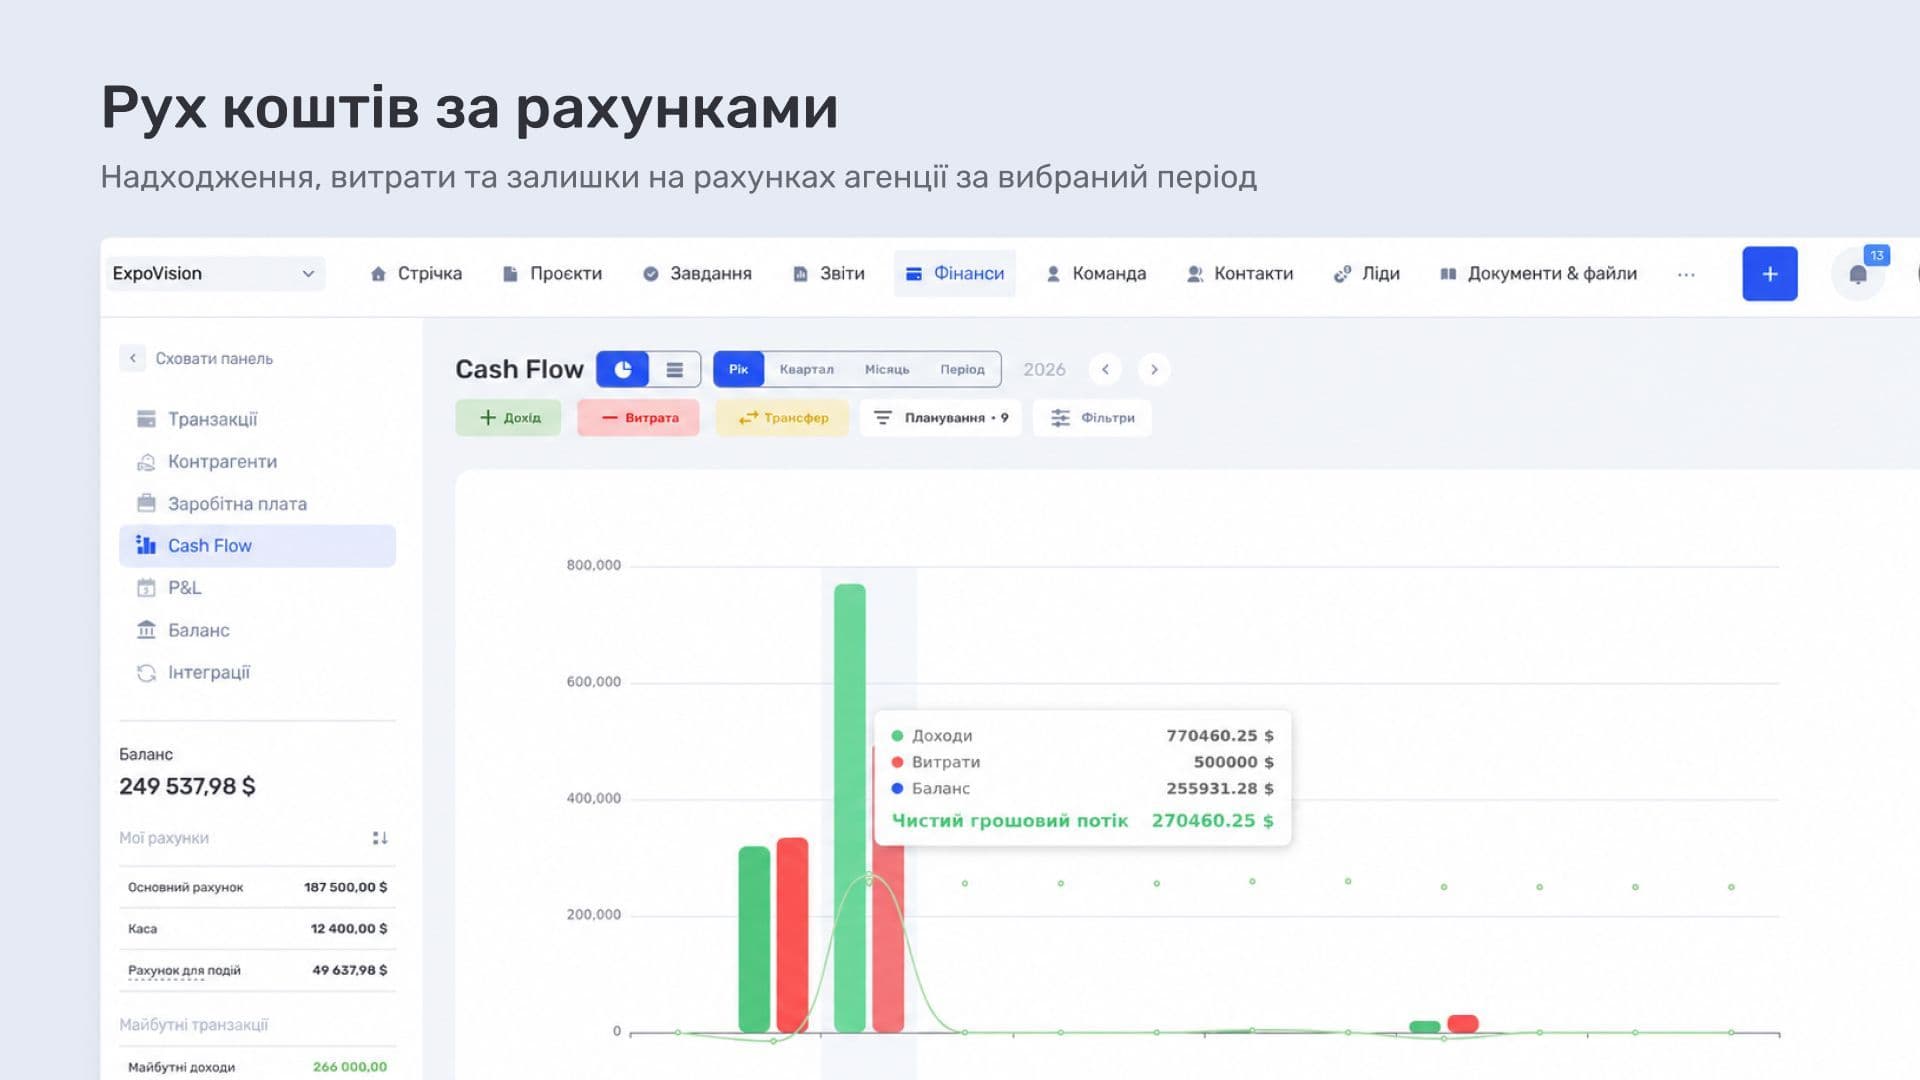Select the Рахунок для подій account row
The image size is (1920, 1080).
tap(257, 970)
